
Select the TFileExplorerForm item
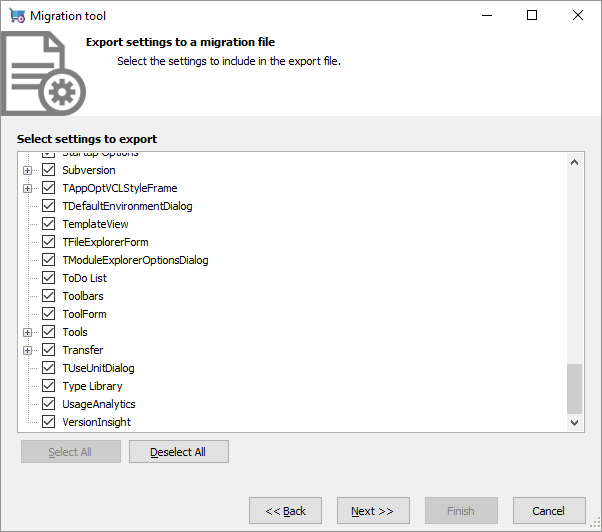coord(105,242)
